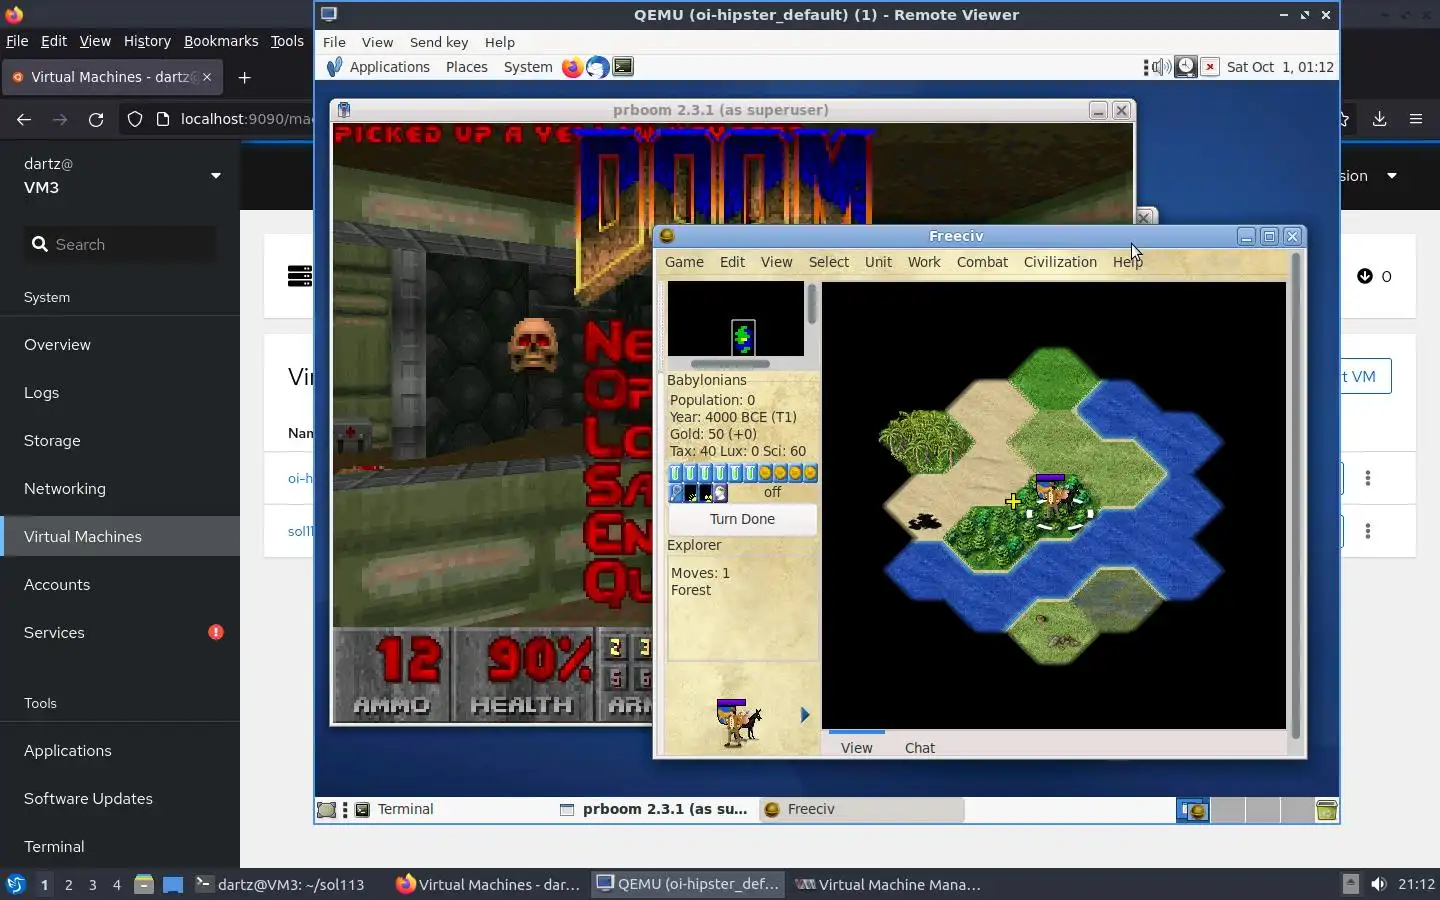Open research status via the magnifier indicator icon
The height and width of the screenshot is (900, 1440).
(x=676, y=493)
